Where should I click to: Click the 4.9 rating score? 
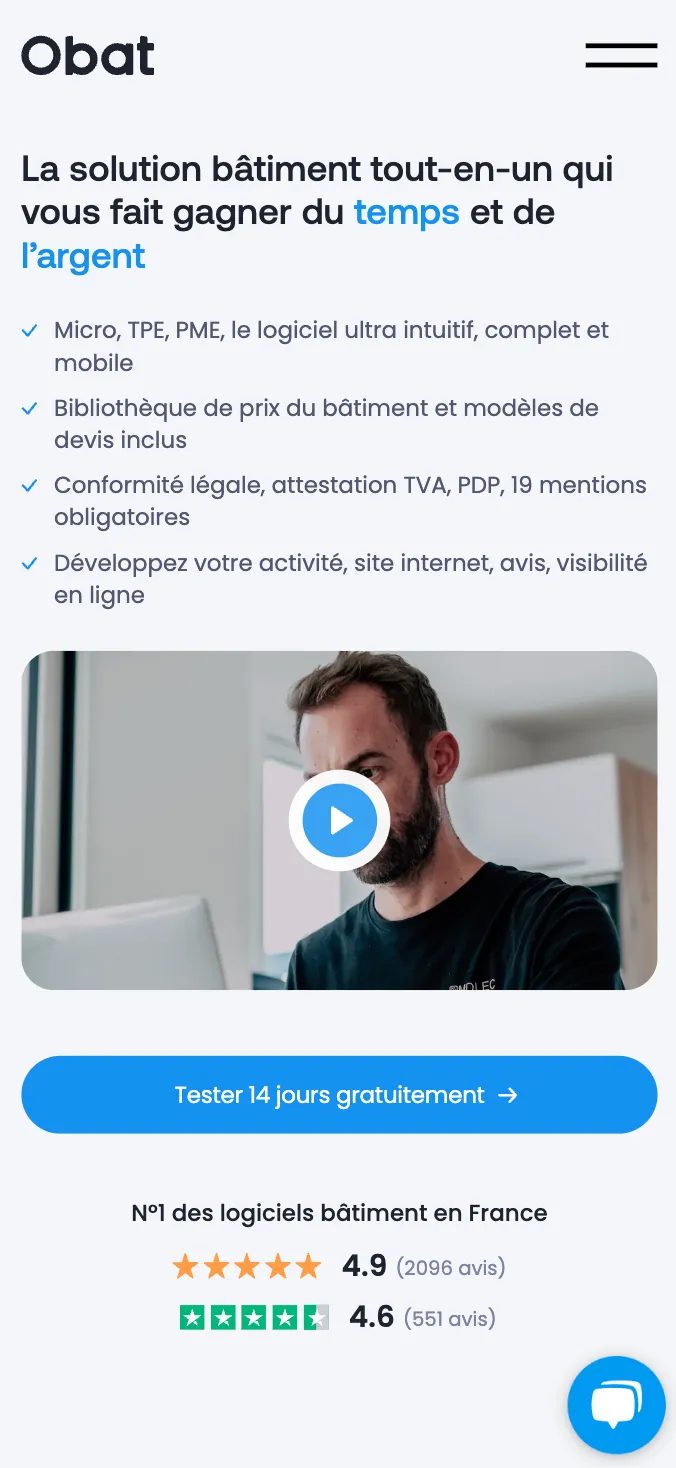(364, 1267)
